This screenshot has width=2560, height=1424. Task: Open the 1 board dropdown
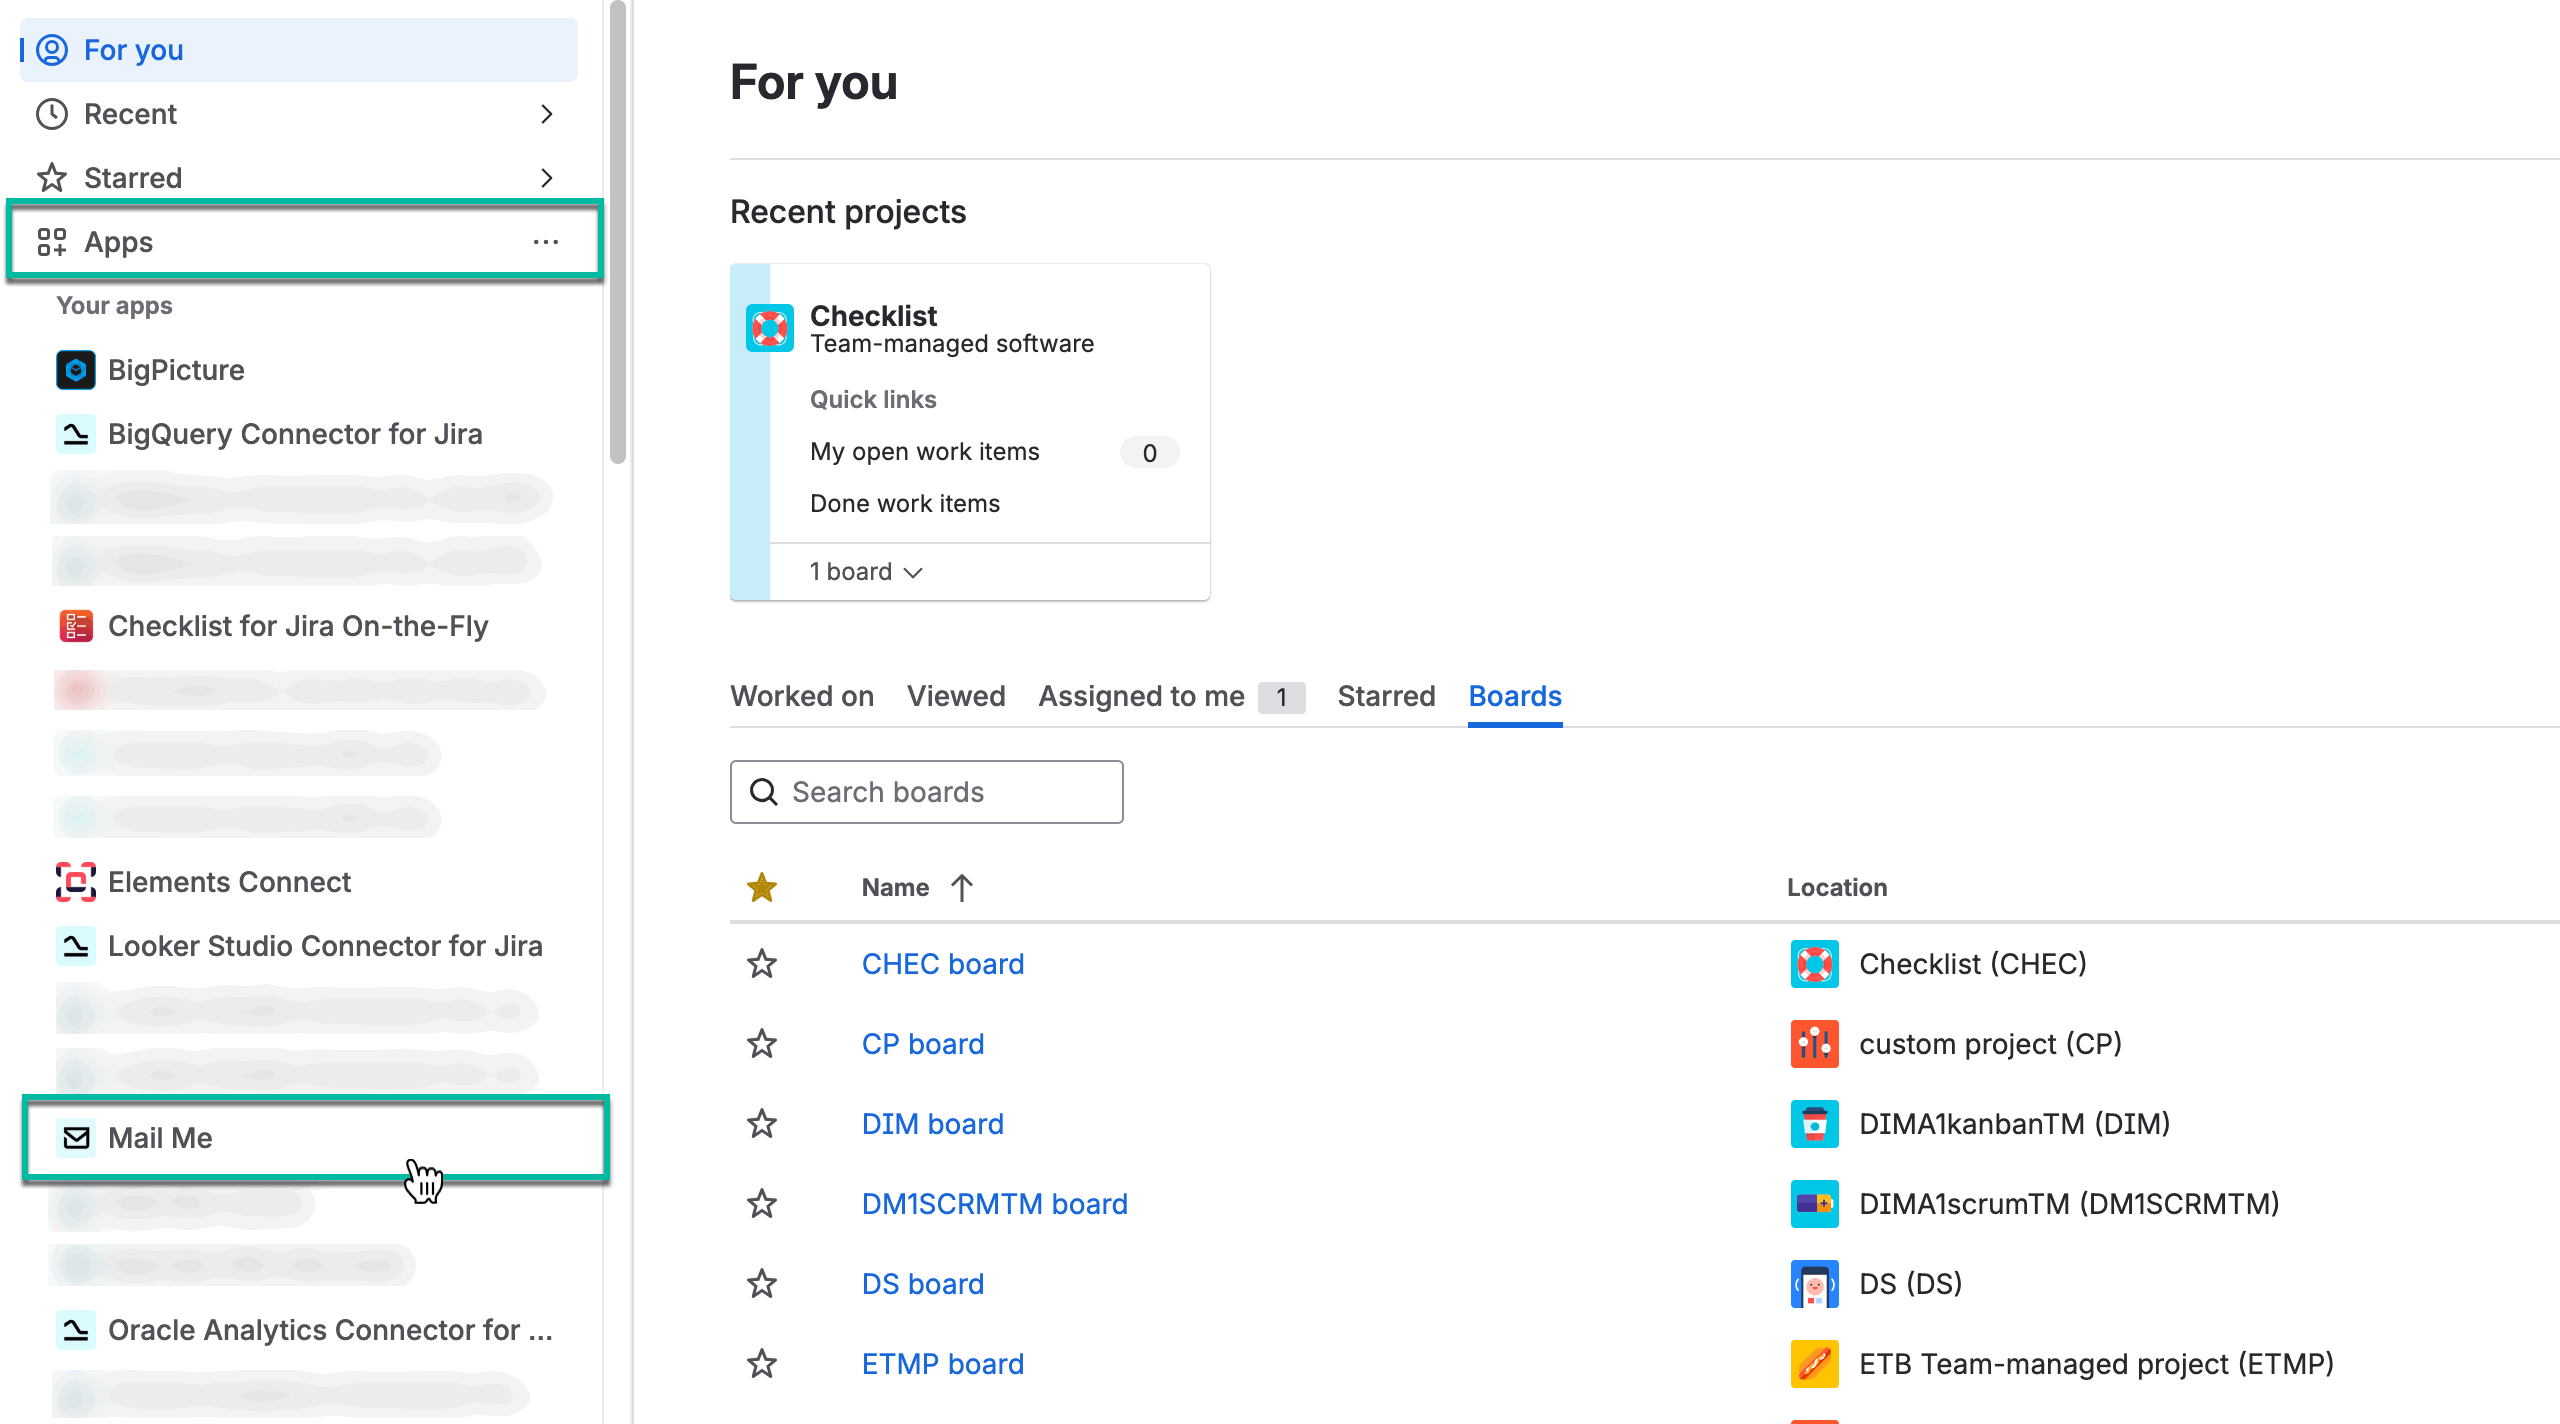tap(866, 572)
